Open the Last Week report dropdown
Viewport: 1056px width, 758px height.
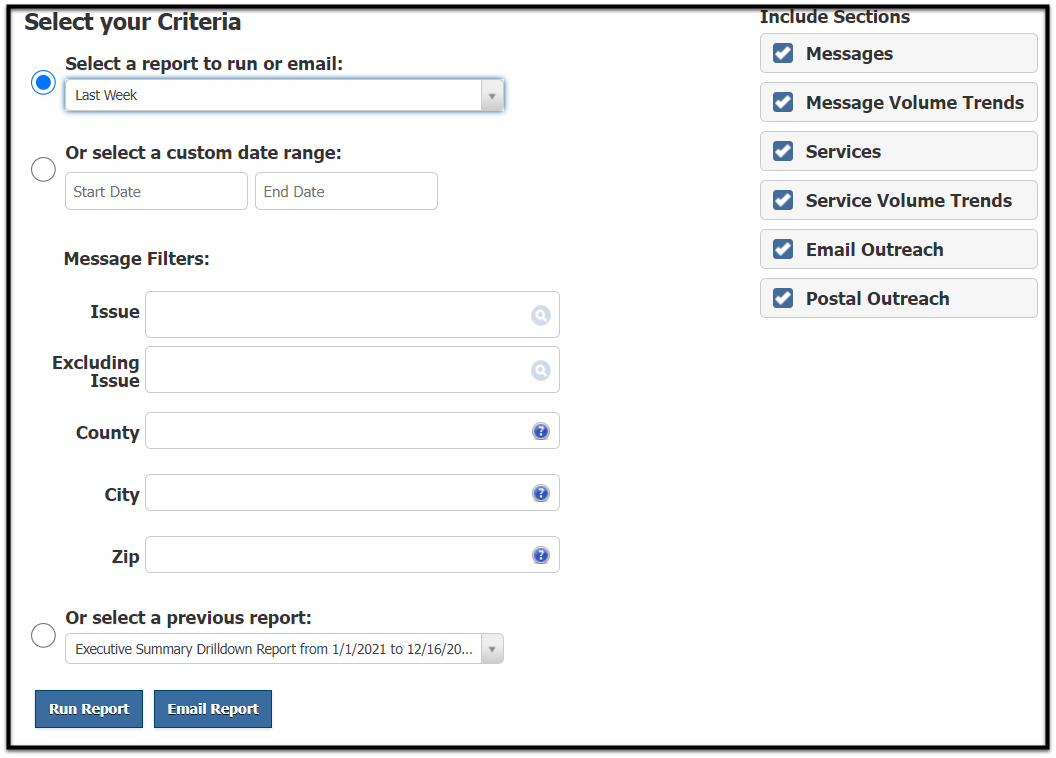pyautogui.click(x=284, y=95)
